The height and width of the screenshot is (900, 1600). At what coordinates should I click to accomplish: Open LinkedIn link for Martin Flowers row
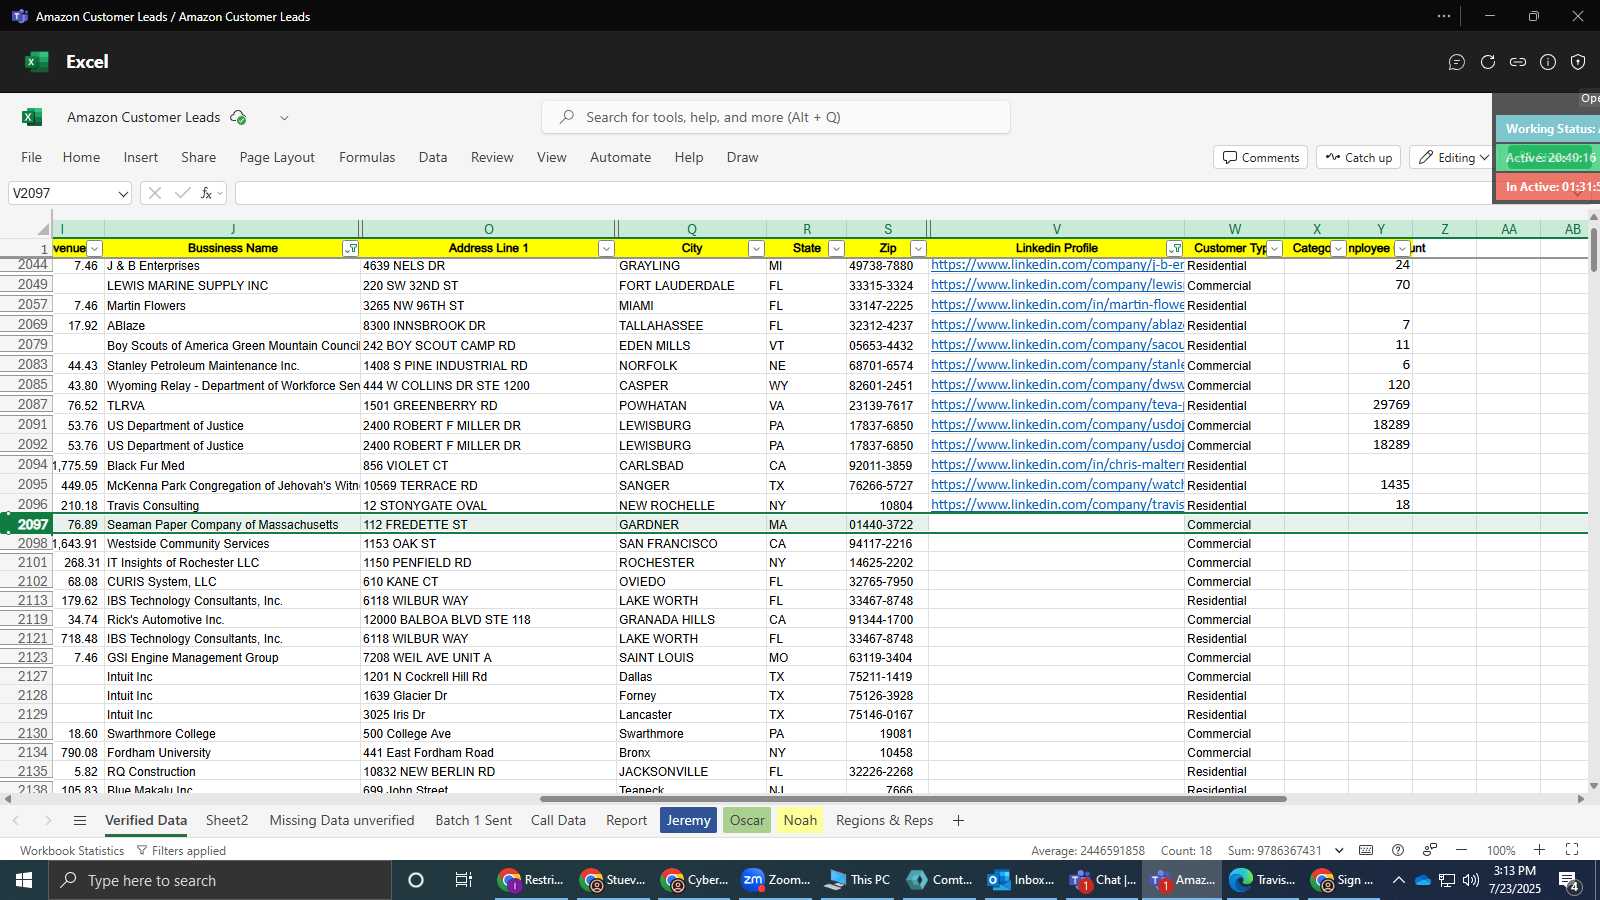pos(1057,305)
